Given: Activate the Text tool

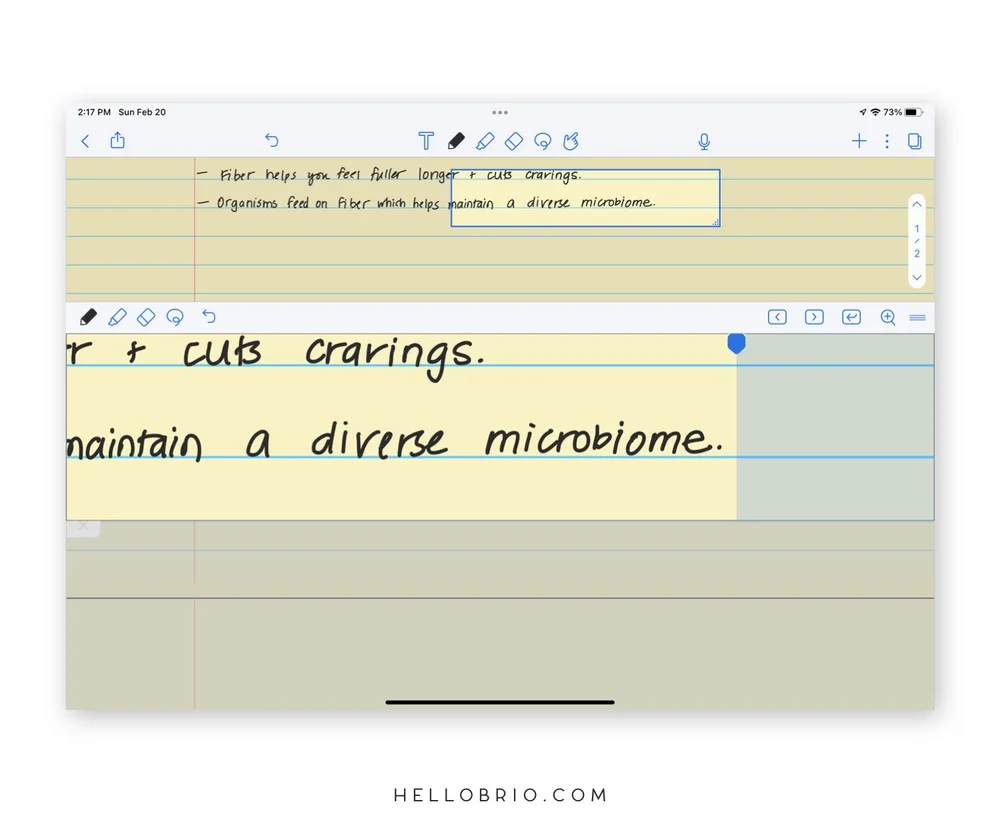Looking at the screenshot, I should (426, 141).
